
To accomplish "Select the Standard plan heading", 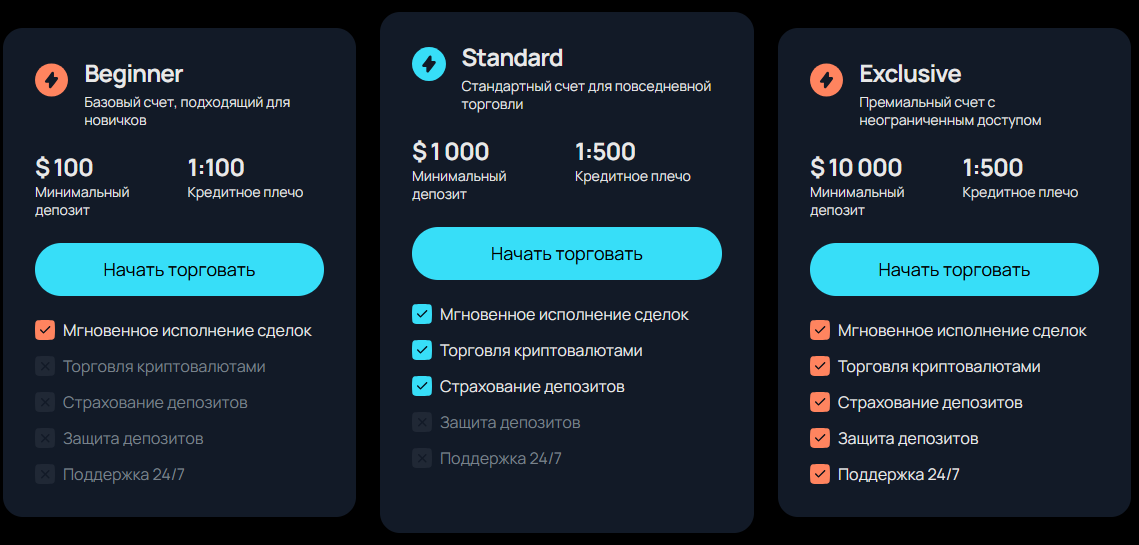I will 512,58.
